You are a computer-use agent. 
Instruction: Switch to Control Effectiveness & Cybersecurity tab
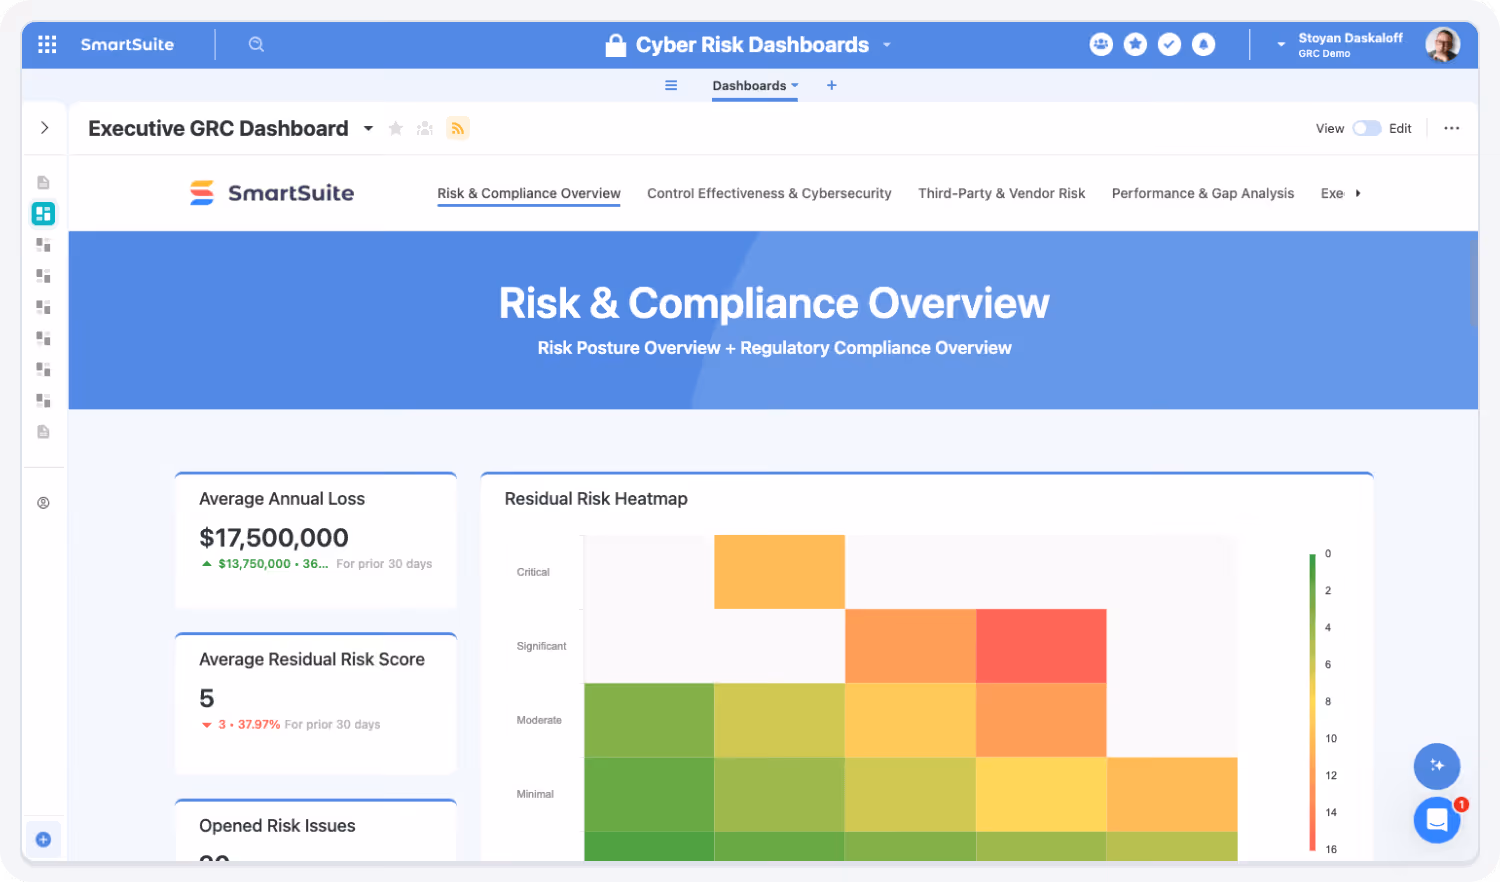click(769, 193)
